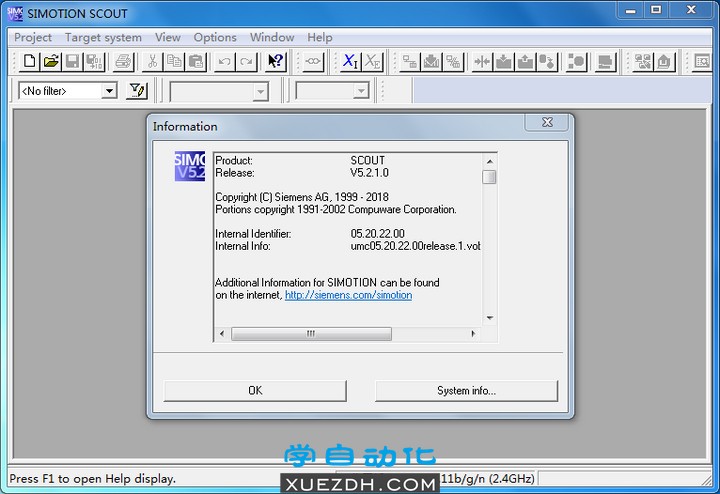Click the tray icon with upward arrow
Image resolution: width=720 pixels, height=494 pixels.
click(x=525, y=61)
